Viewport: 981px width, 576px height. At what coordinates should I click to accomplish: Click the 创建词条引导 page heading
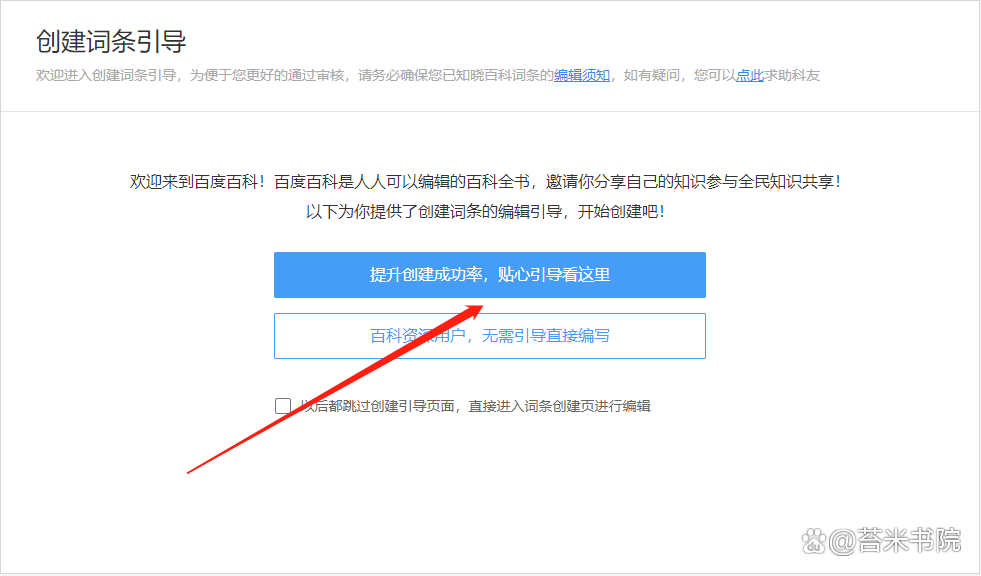pos(111,42)
